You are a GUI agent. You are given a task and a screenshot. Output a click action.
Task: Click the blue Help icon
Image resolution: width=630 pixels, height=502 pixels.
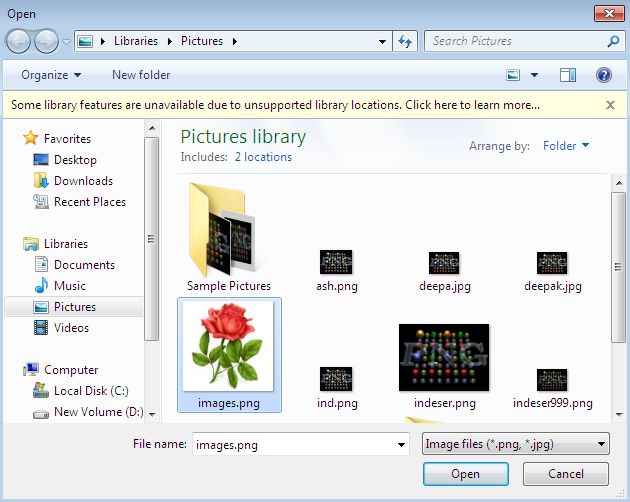click(x=604, y=75)
